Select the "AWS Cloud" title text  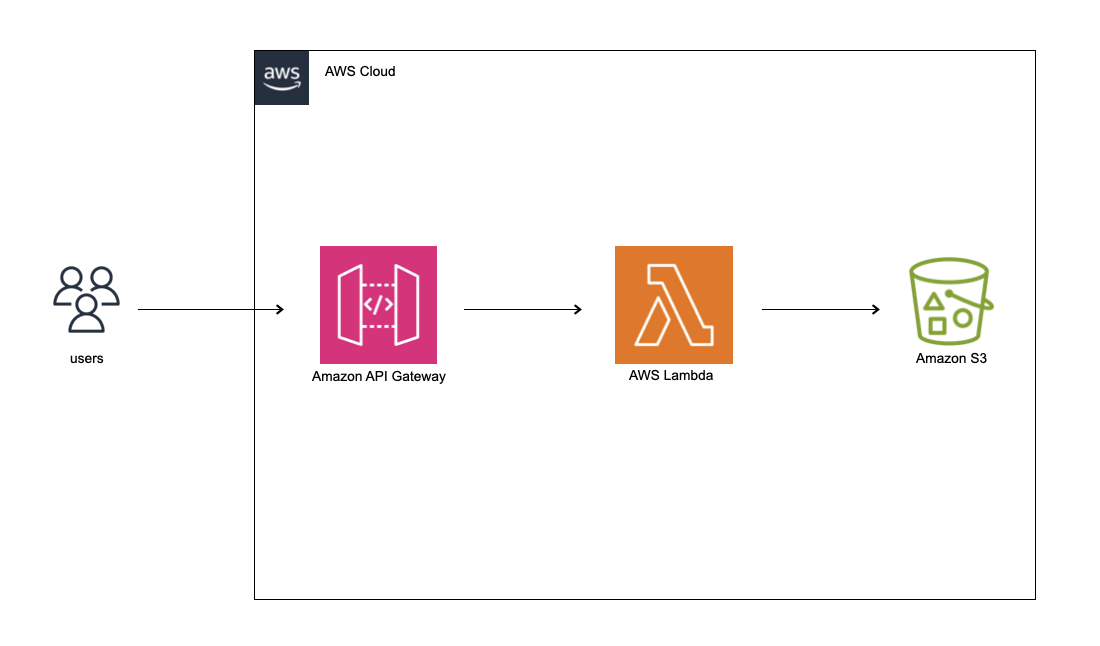(x=360, y=71)
